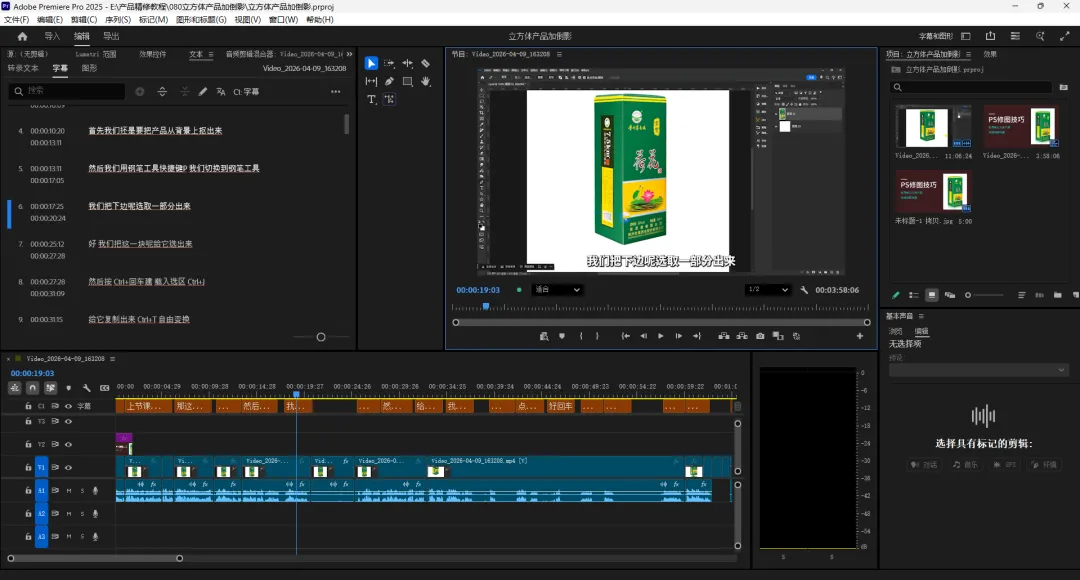1080x580 pixels.
Task: Open timeline display settings wrench icon
Action: [x=86, y=388]
